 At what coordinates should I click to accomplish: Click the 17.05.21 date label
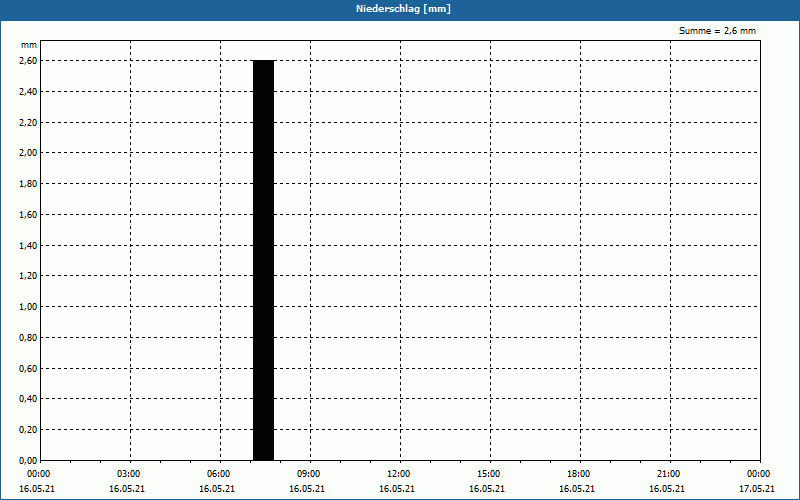click(757, 489)
